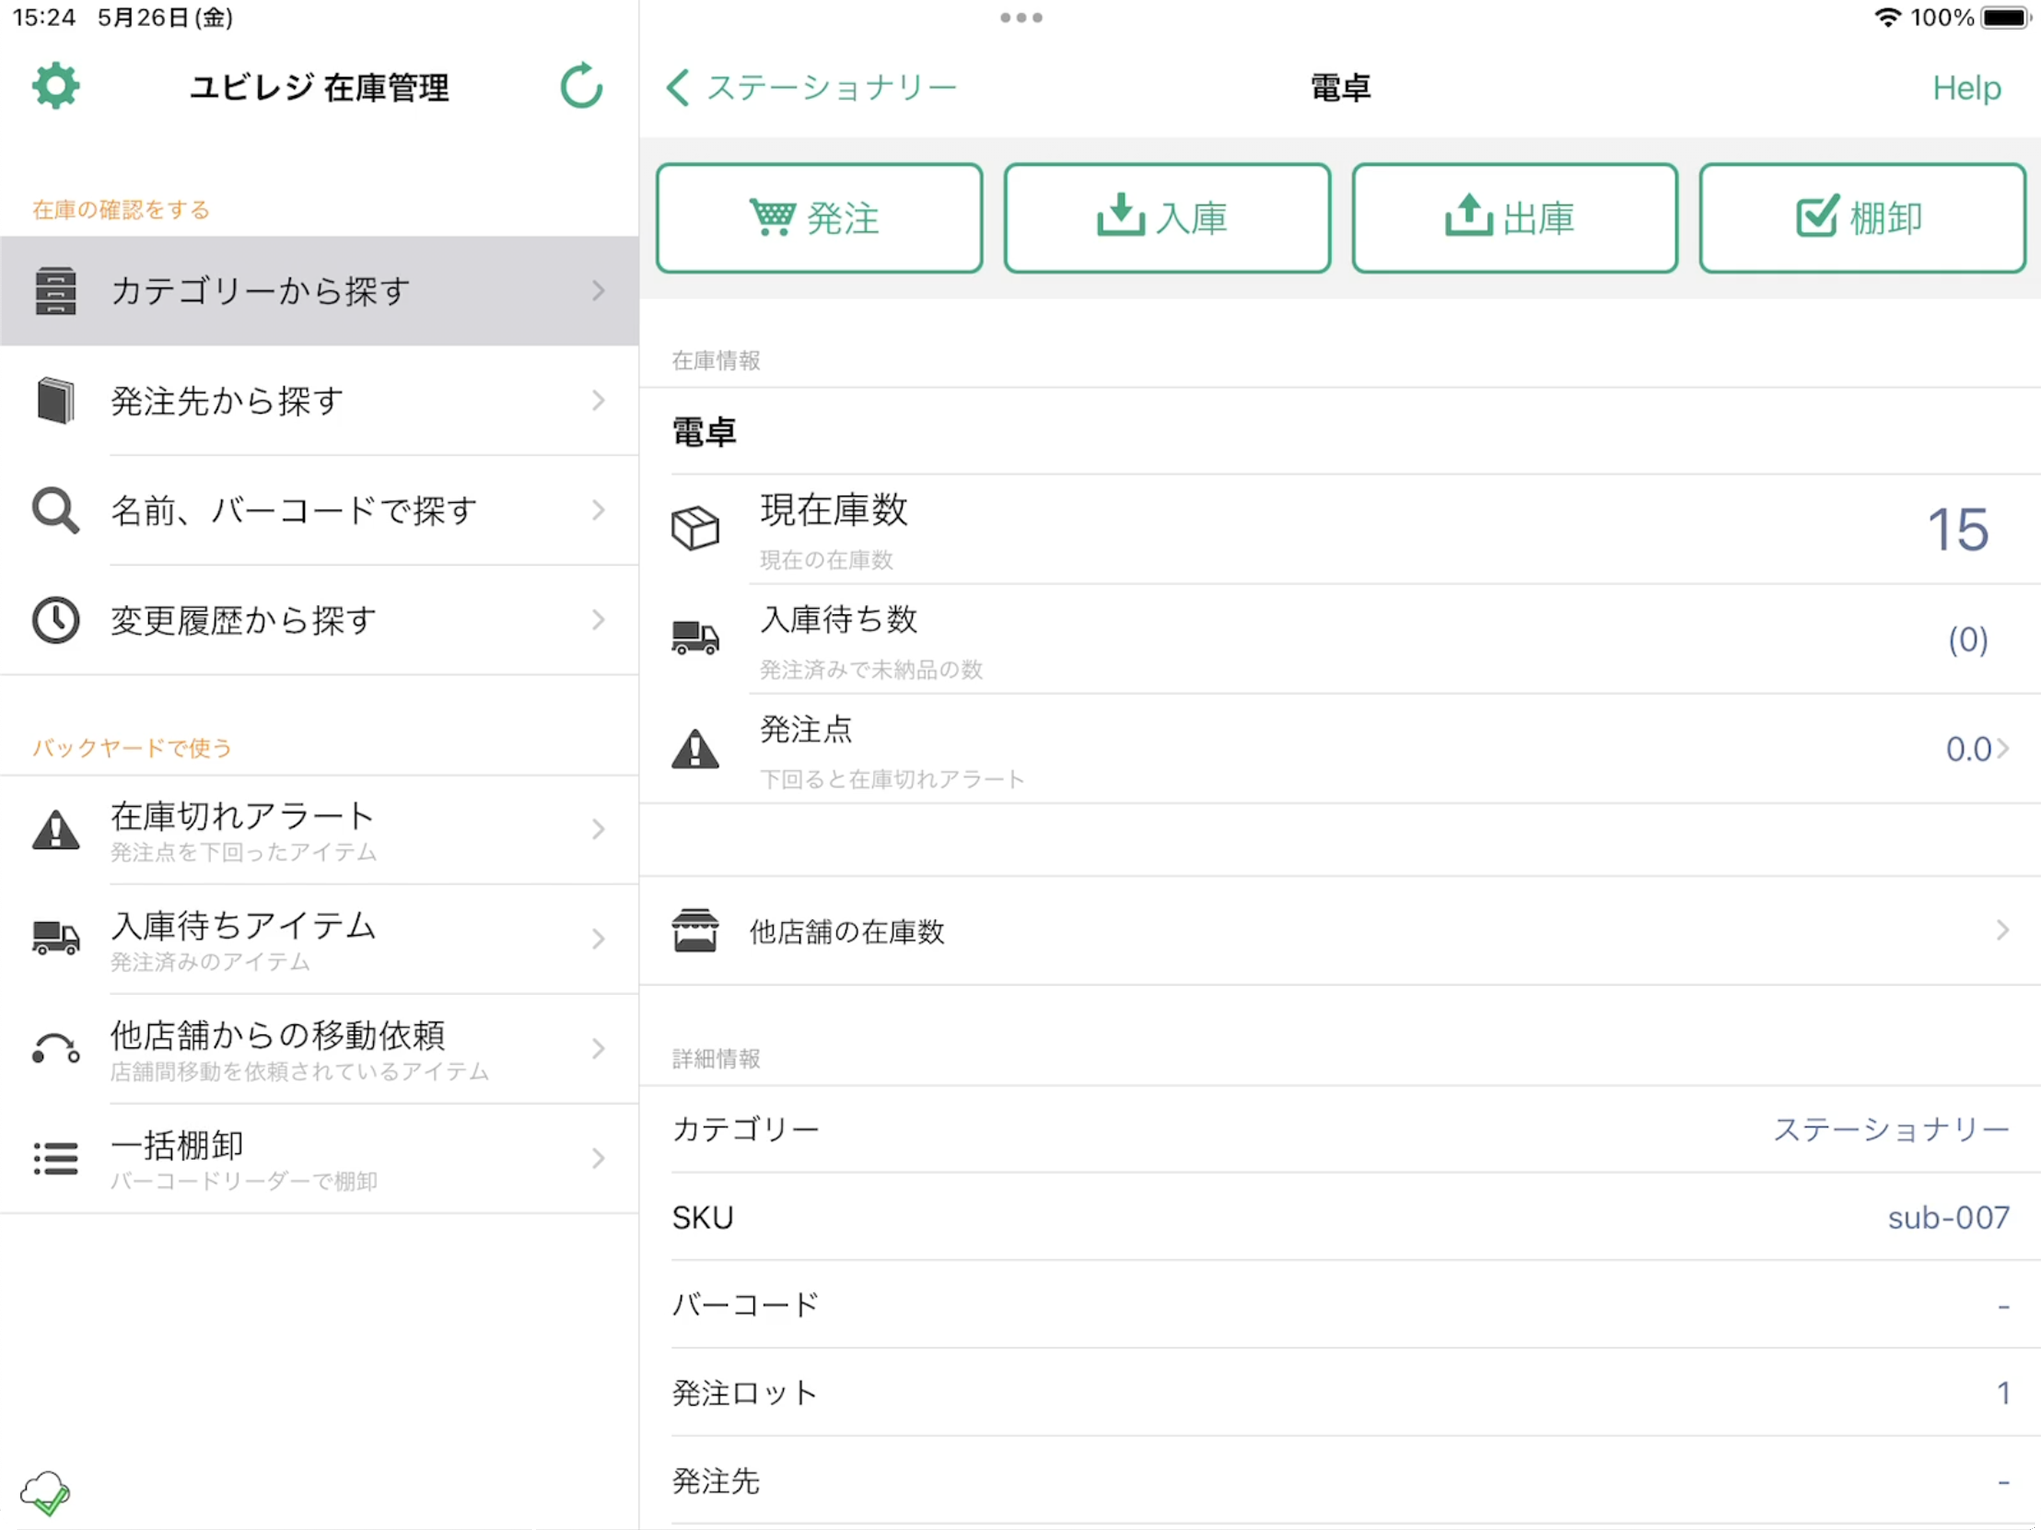
Task: Tap the warning triangle beside 在庫切れアラート
Action: [x=56, y=830]
